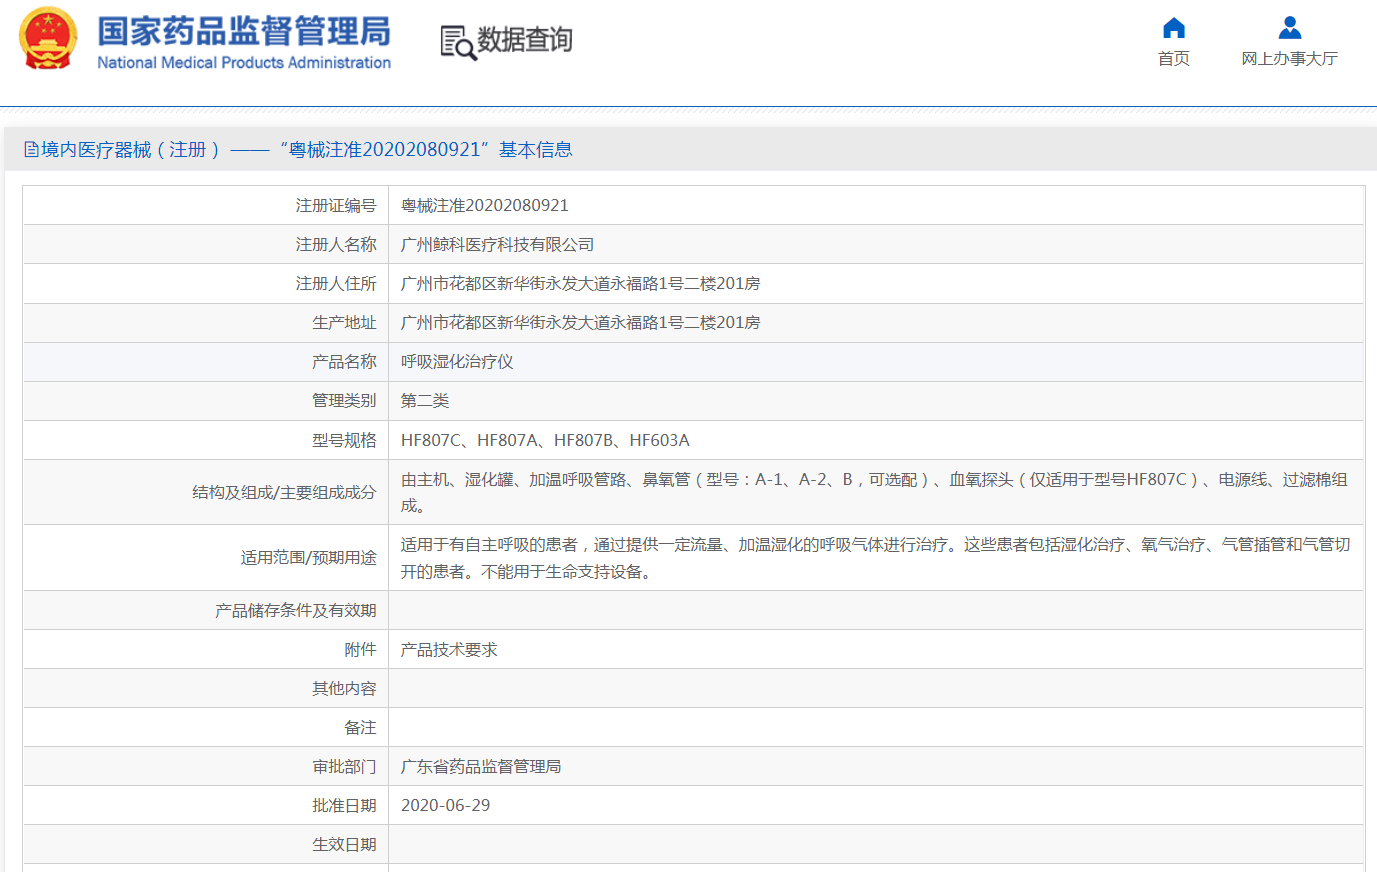The height and width of the screenshot is (872, 1377).
Task: Click the 网上办事大厅 person icon
Action: click(1290, 28)
